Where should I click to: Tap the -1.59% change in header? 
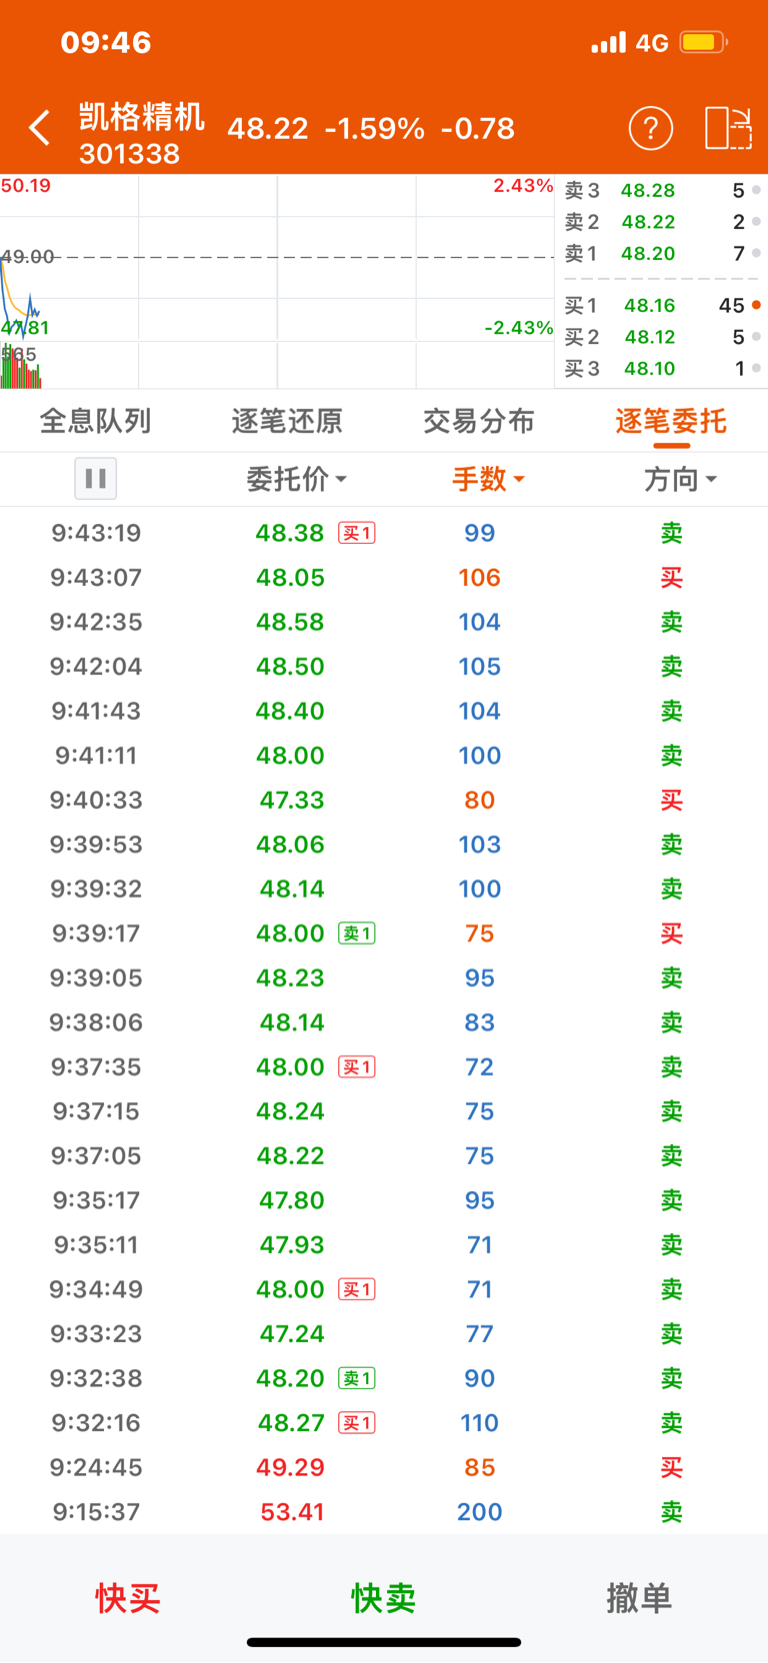click(x=375, y=128)
